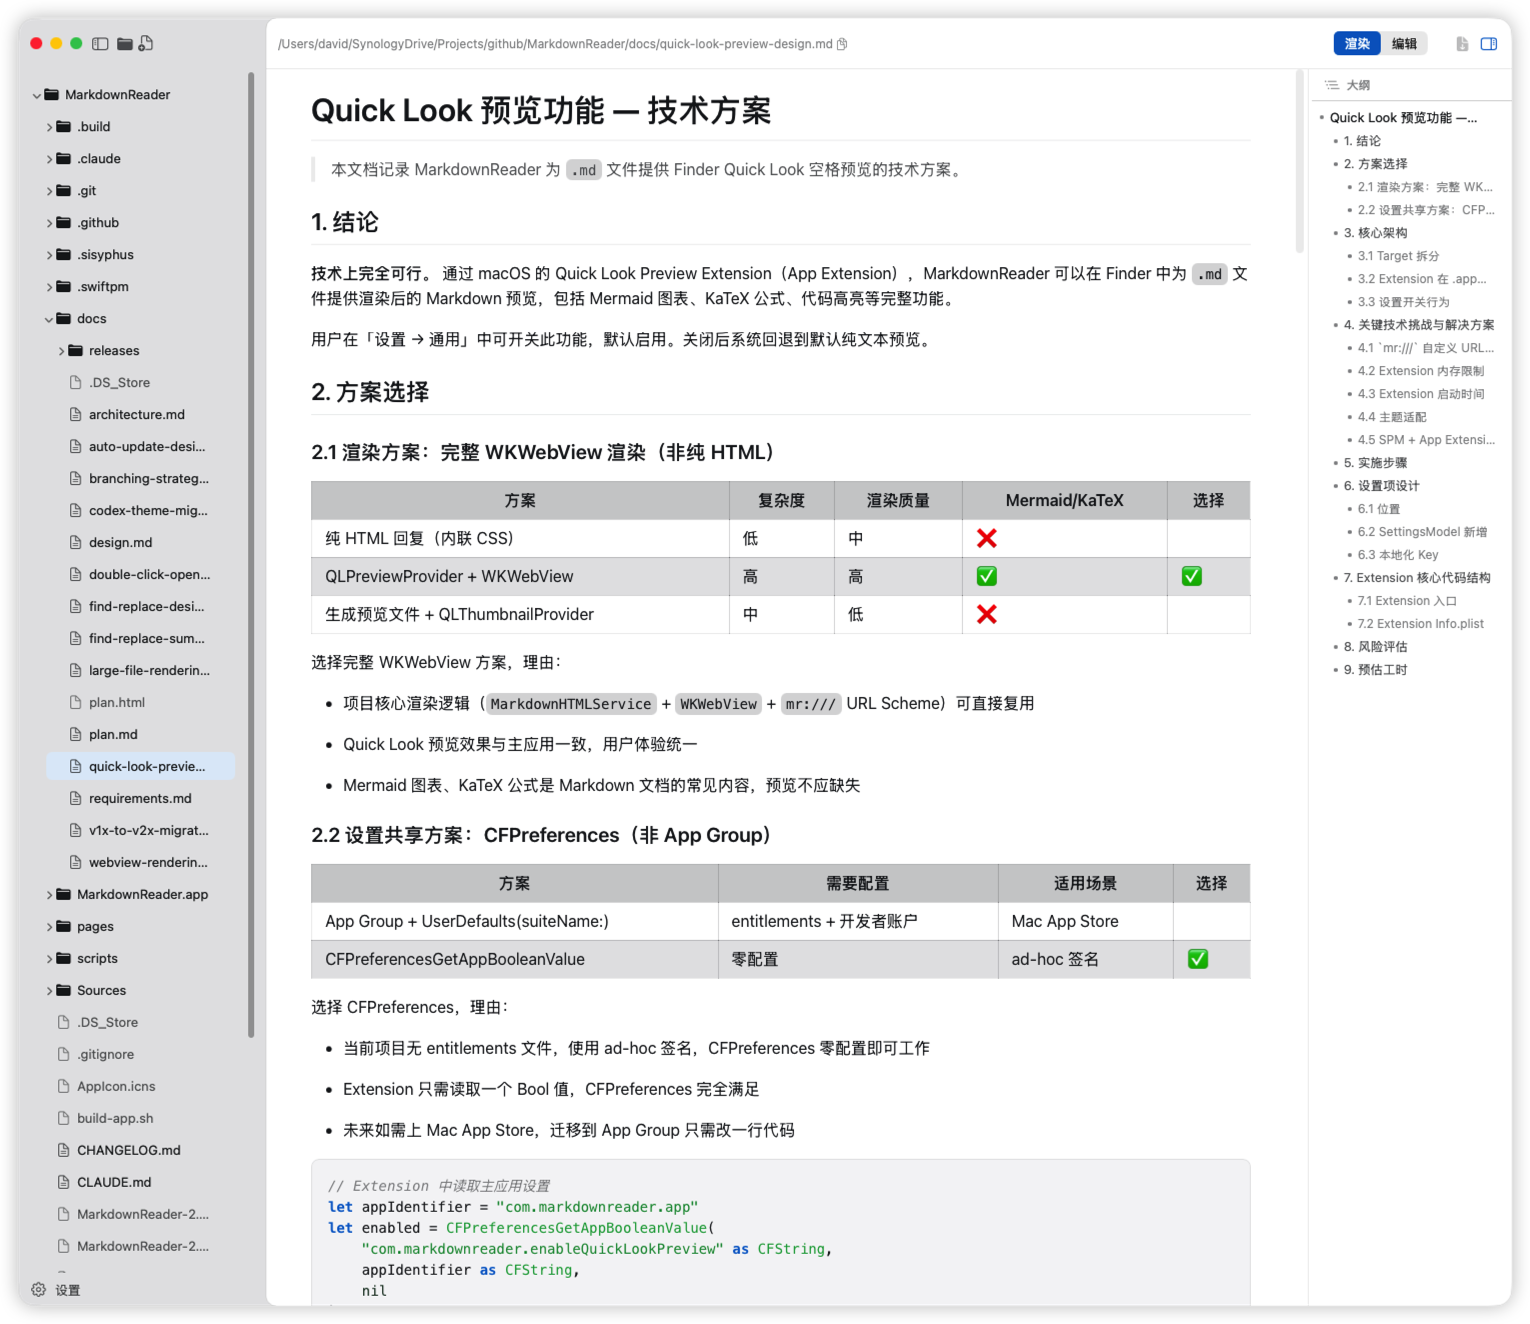Copy the file path using the copy icon
Viewport: 1530px width, 1324px height.
click(x=842, y=44)
